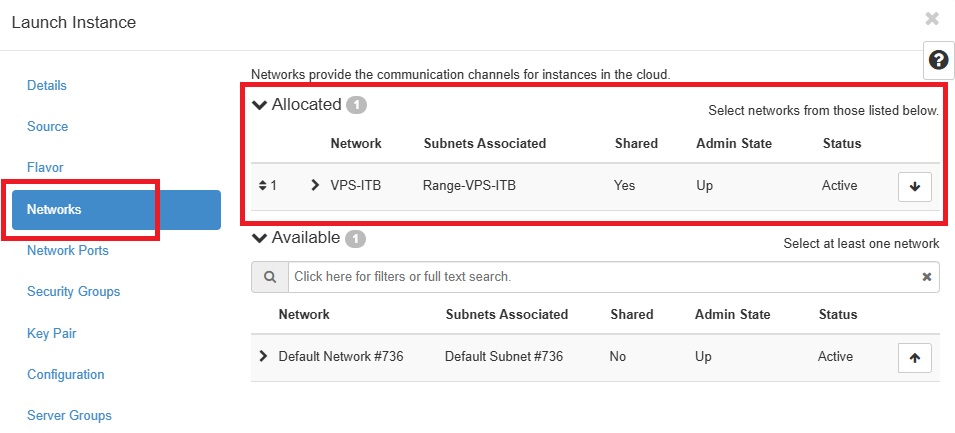Go to the Key Pair step

click(52, 333)
